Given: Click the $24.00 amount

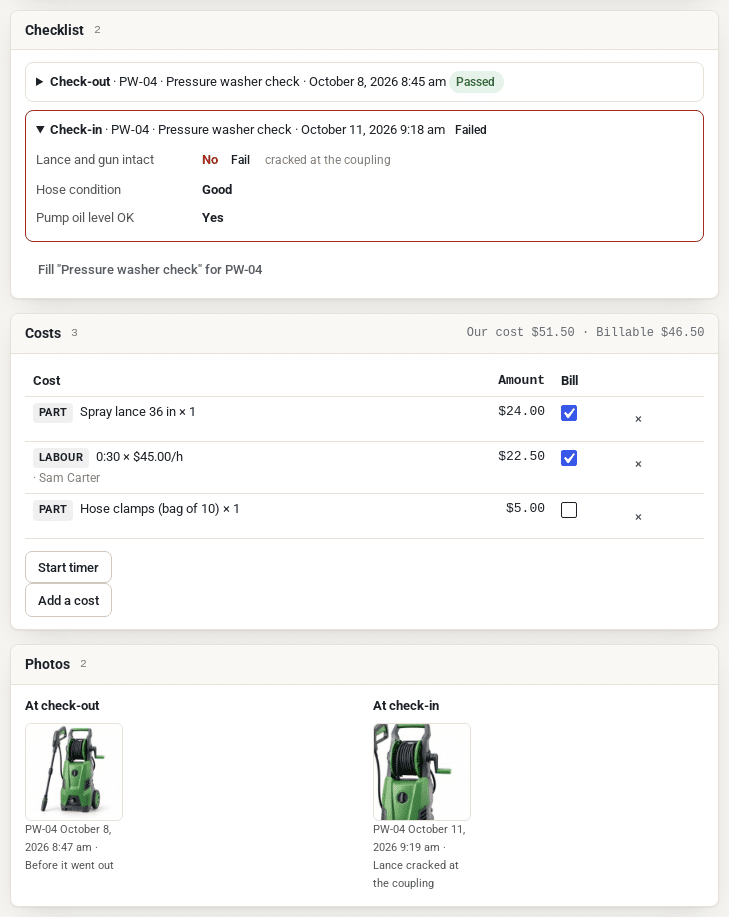Looking at the screenshot, I should (x=521, y=411).
